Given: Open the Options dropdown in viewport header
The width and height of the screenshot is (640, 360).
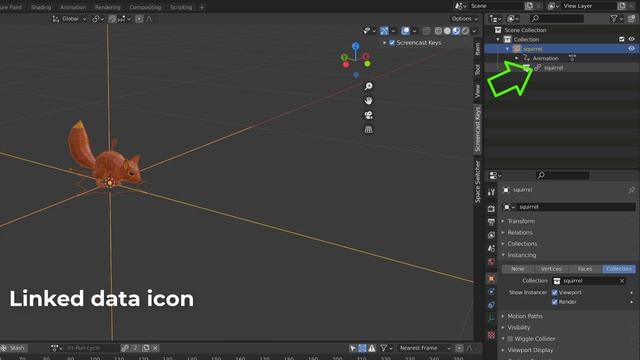Looking at the screenshot, I should pyautogui.click(x=464, y=19).
